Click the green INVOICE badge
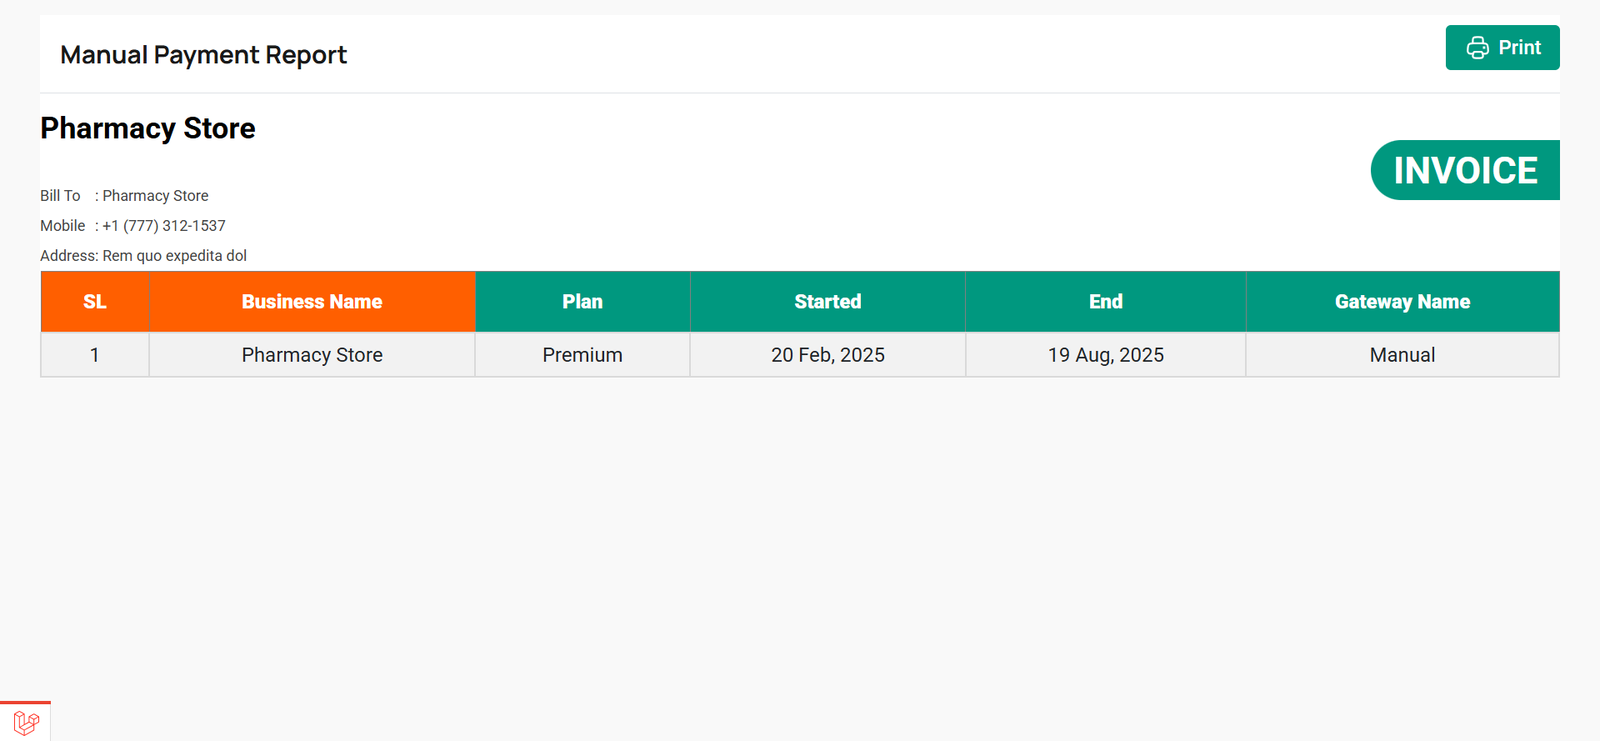 click(x=1465, y=170)
